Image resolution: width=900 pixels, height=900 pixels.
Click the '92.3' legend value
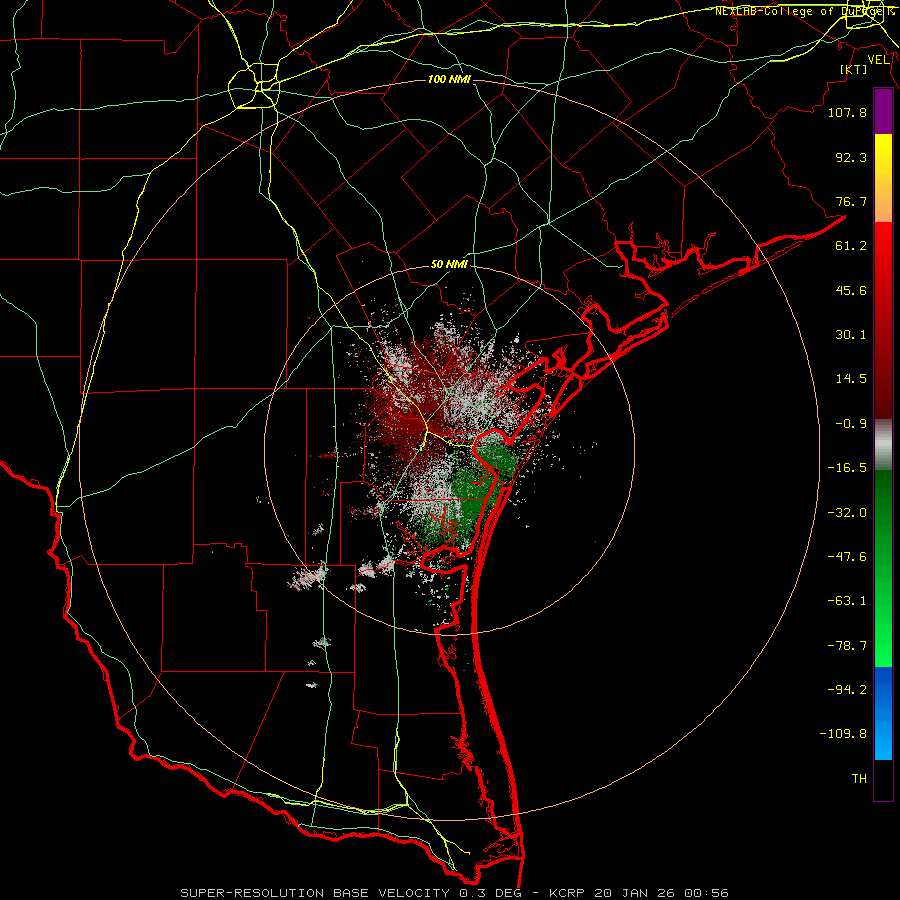click(x=851, y=157)
